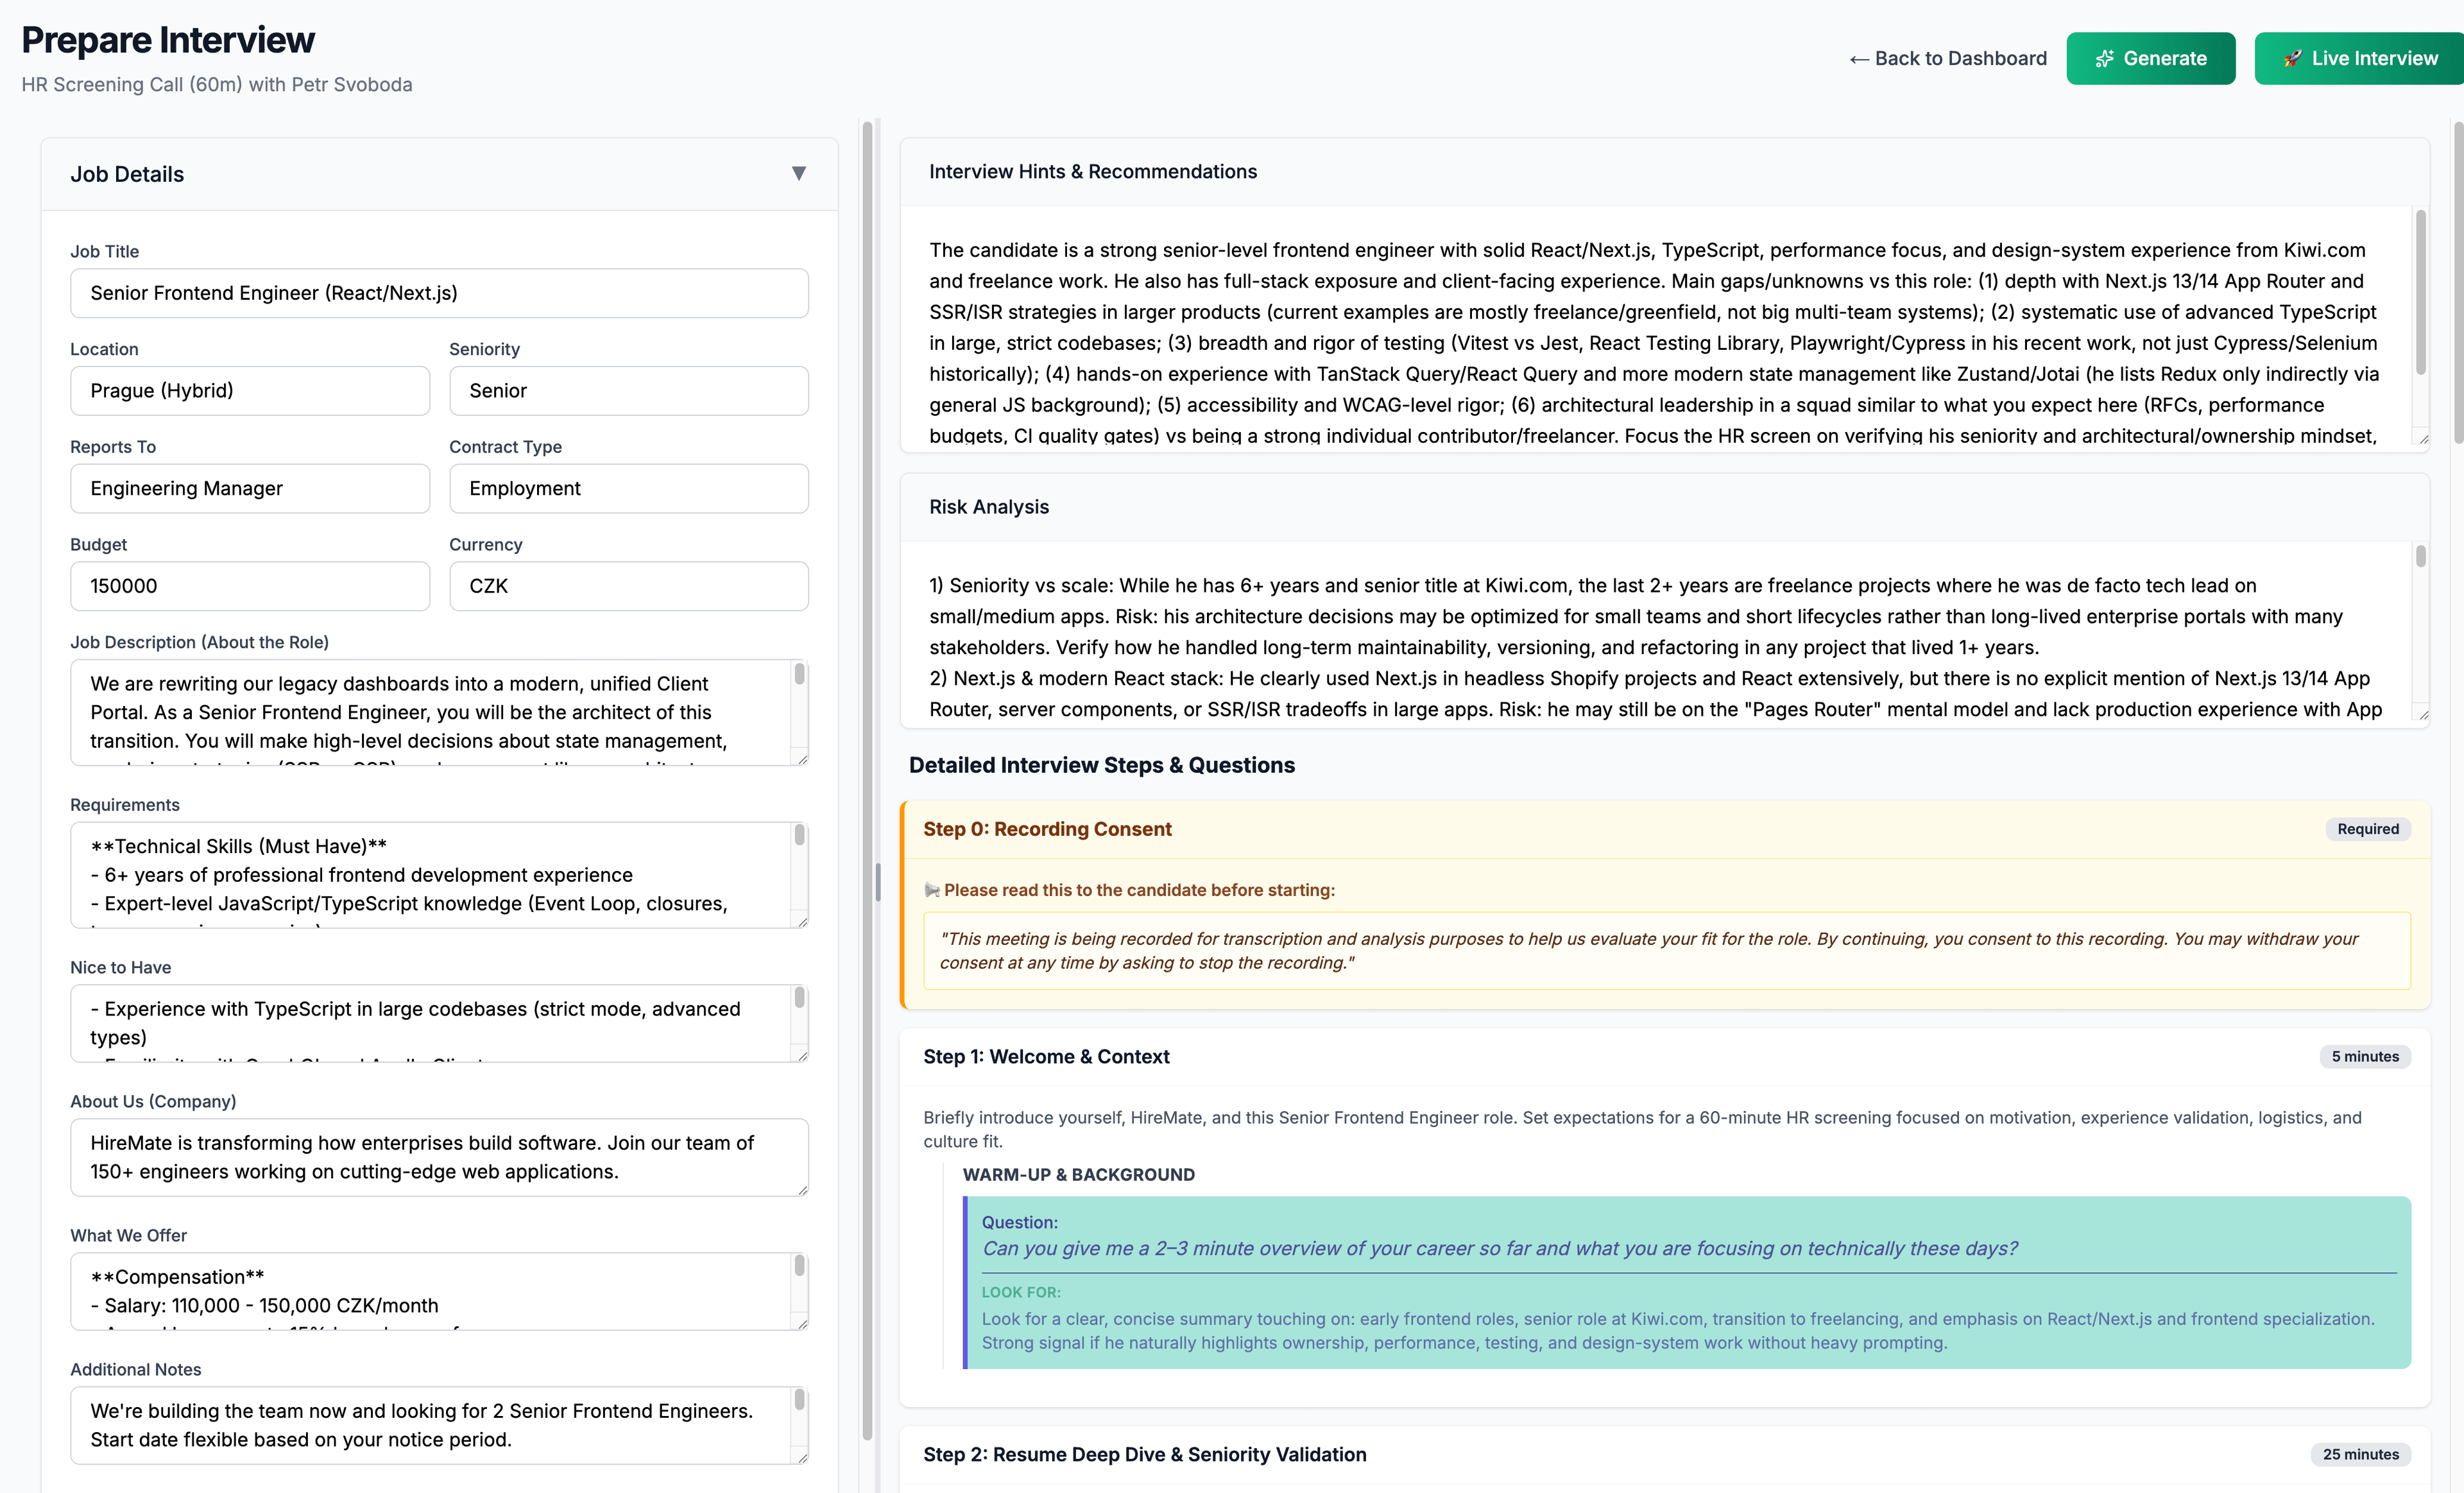The height and width of the screenshot is (1493, 2464).
Task: Click the vertical pane splitter handle
Action: click(x=877, y=882)
